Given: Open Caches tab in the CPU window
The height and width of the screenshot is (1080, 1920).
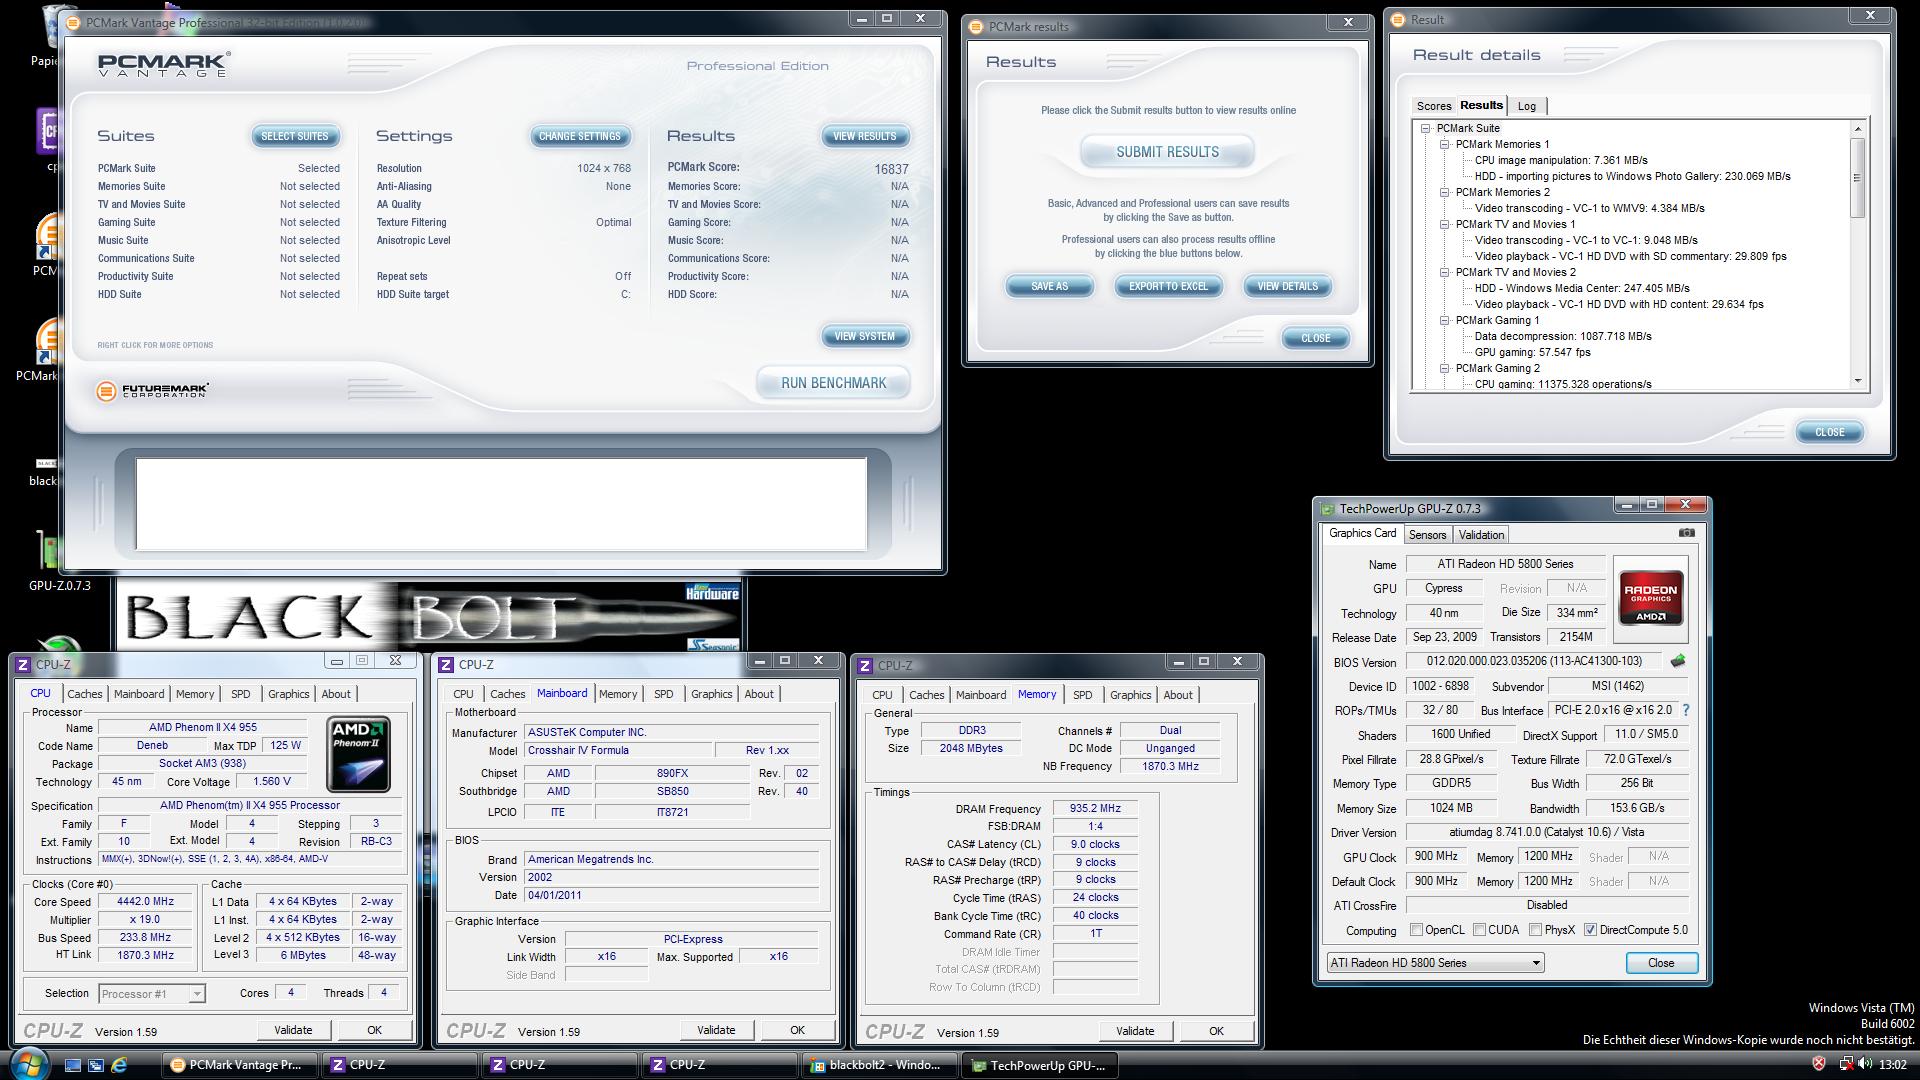Looking at the screenshot, I should (x=84, y=694).
